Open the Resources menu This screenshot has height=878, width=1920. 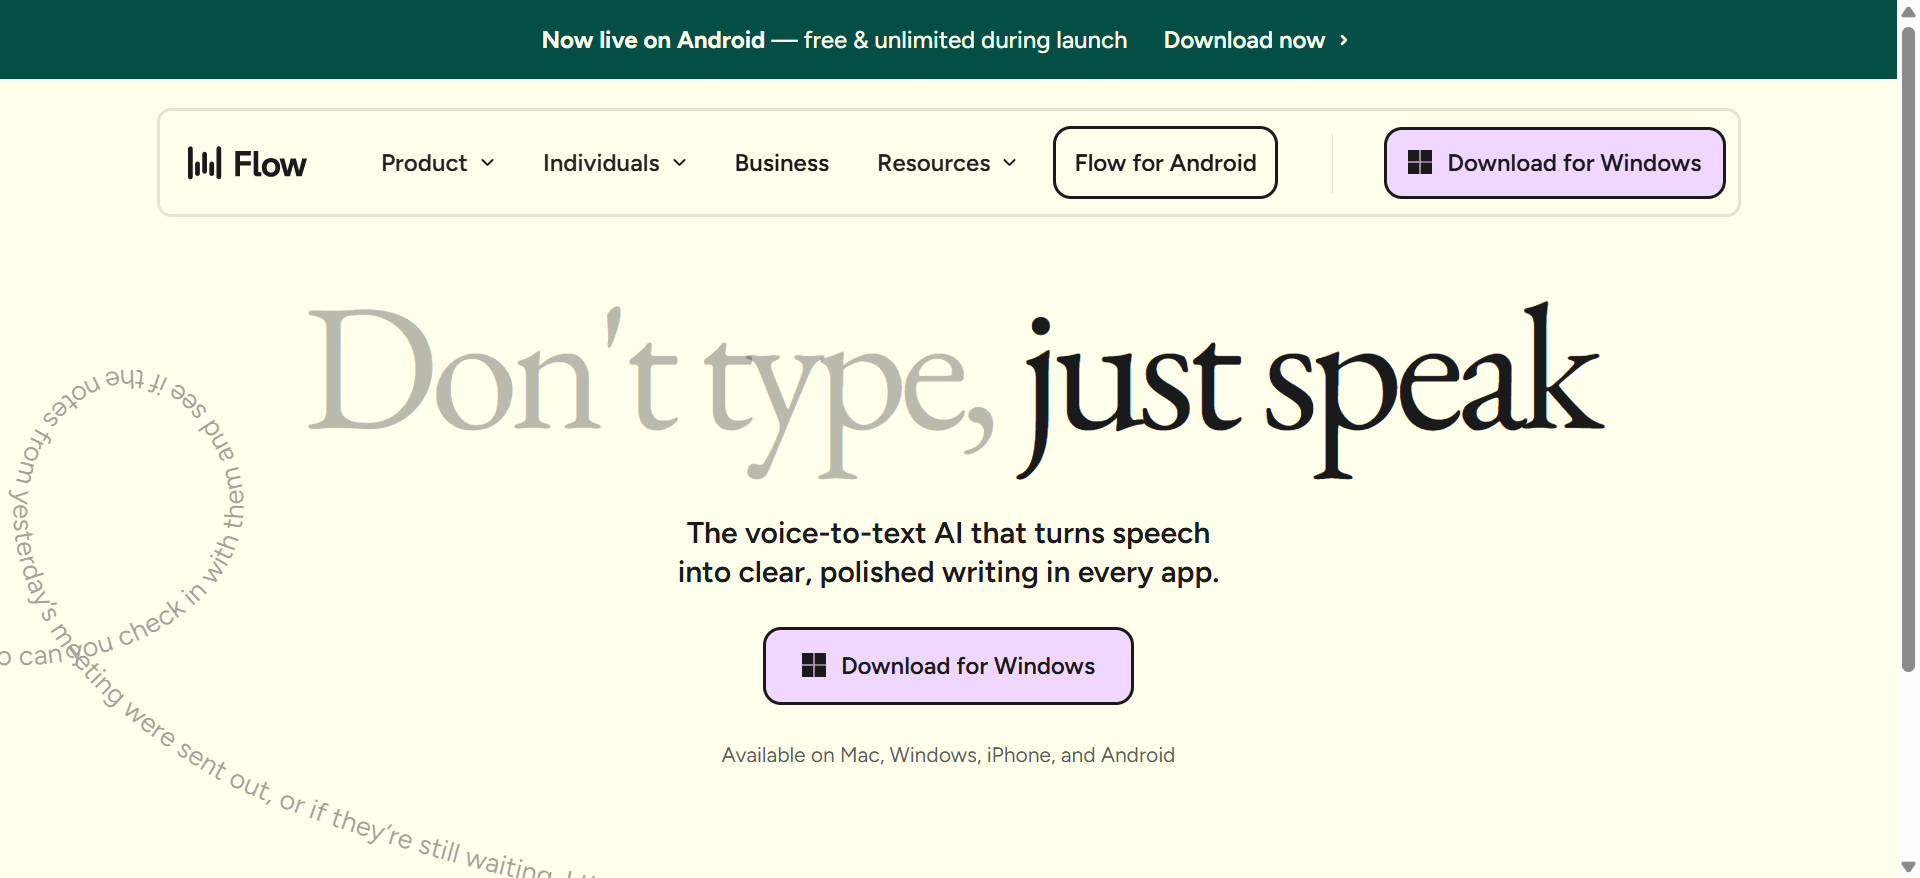pos(947,163)
